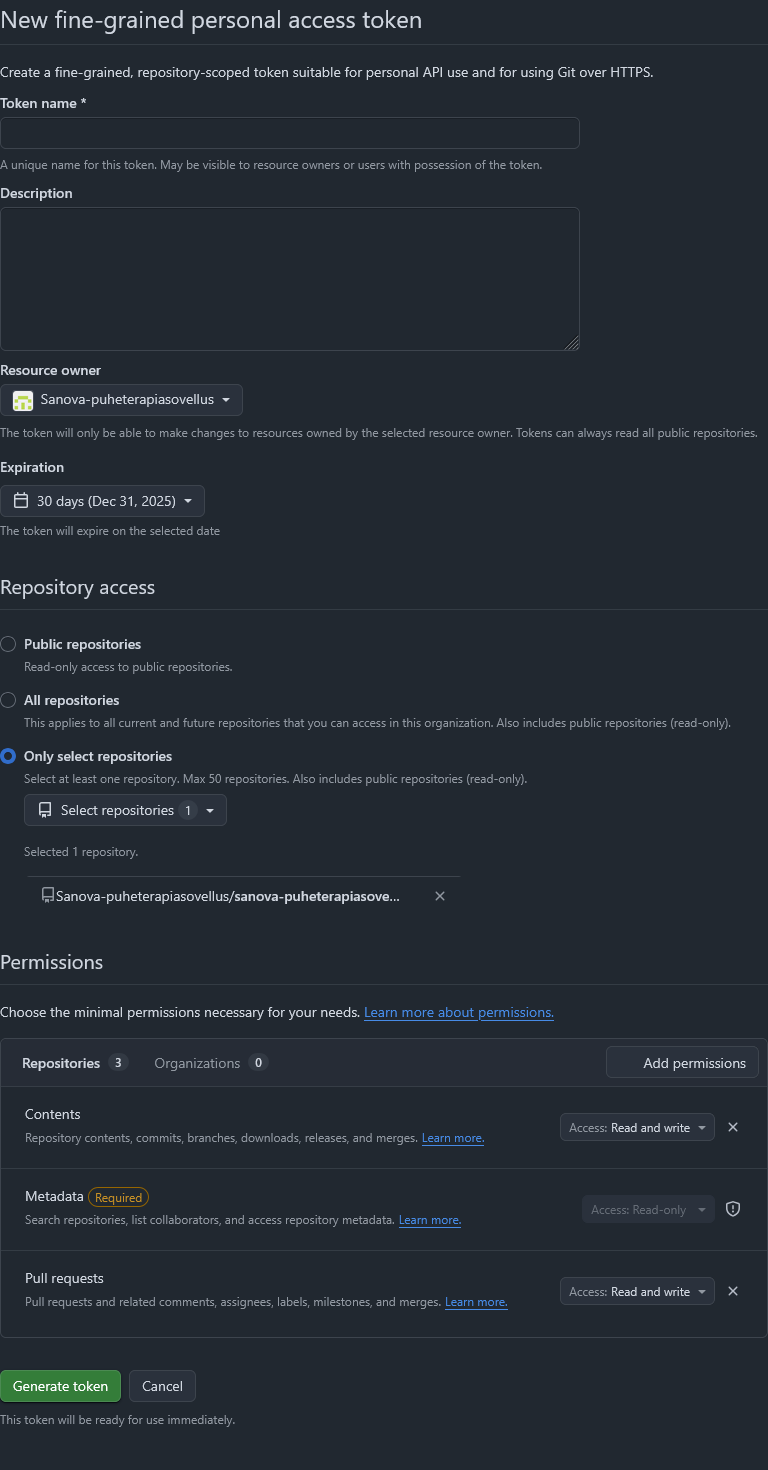The height and width of the screenshot is (1470, 768).
Task: Expand the Contents access level dropdown
Action: pos(637,1127)
